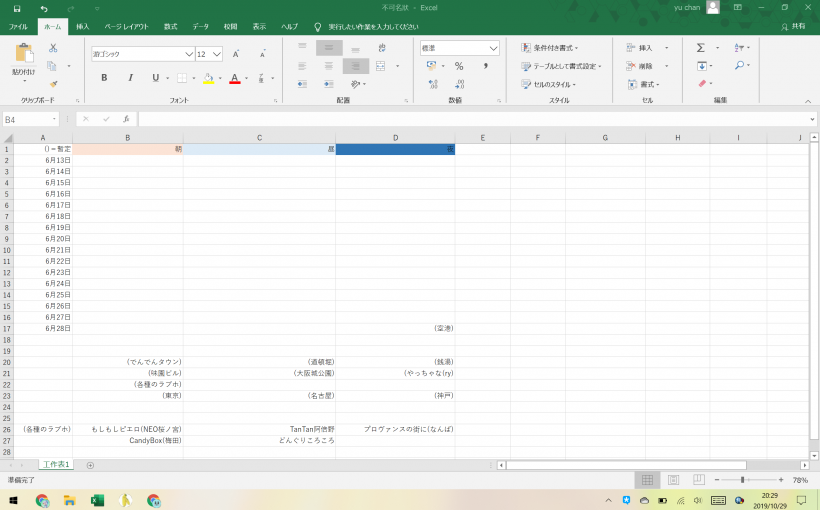Toggle Middle Align vertical alignment
The width and height of the screenshot is (820, 510).
(329, 48)
